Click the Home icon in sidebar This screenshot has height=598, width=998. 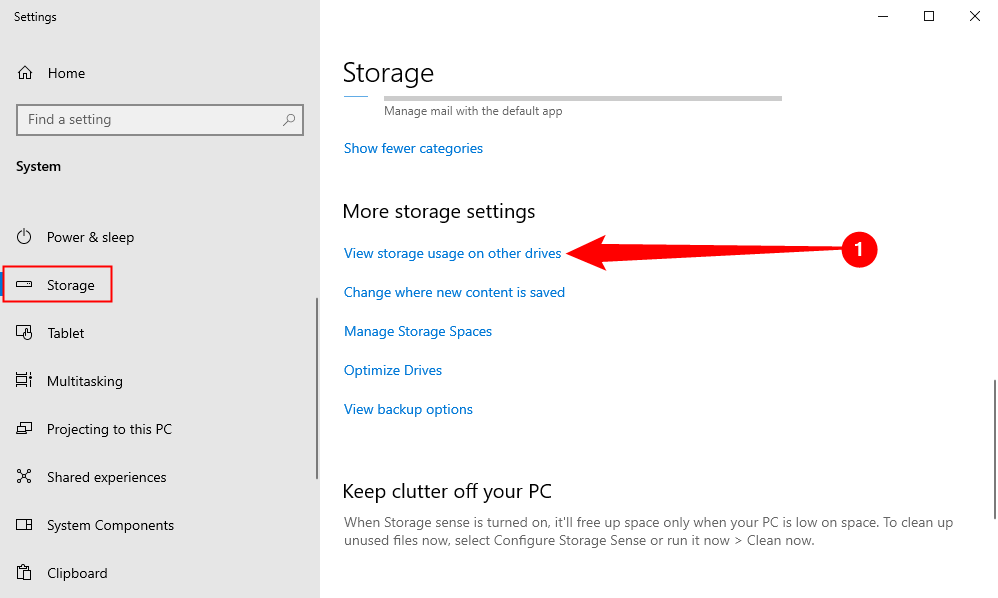pos(25,73)
